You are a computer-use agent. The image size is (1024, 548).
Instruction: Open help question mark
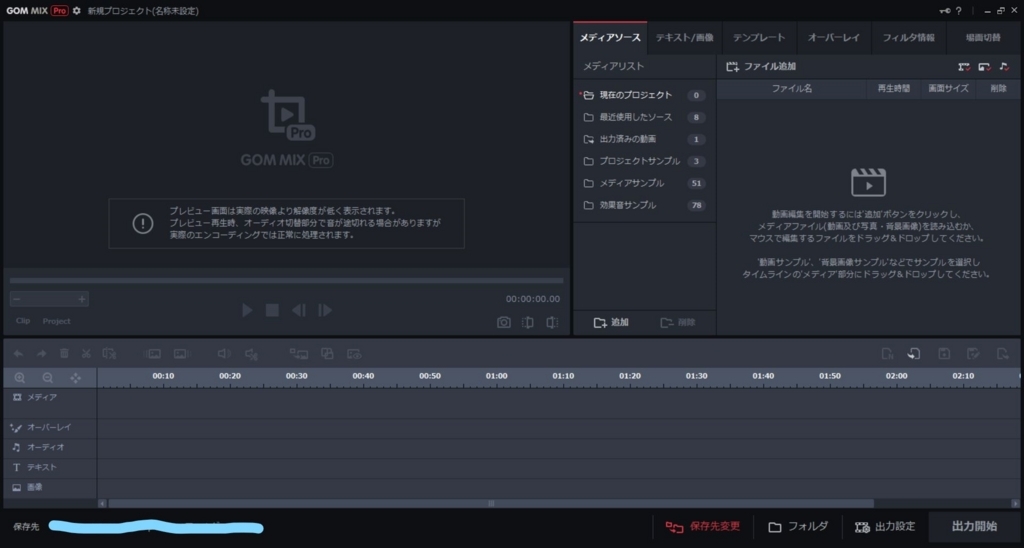click(x=959, y=10)
